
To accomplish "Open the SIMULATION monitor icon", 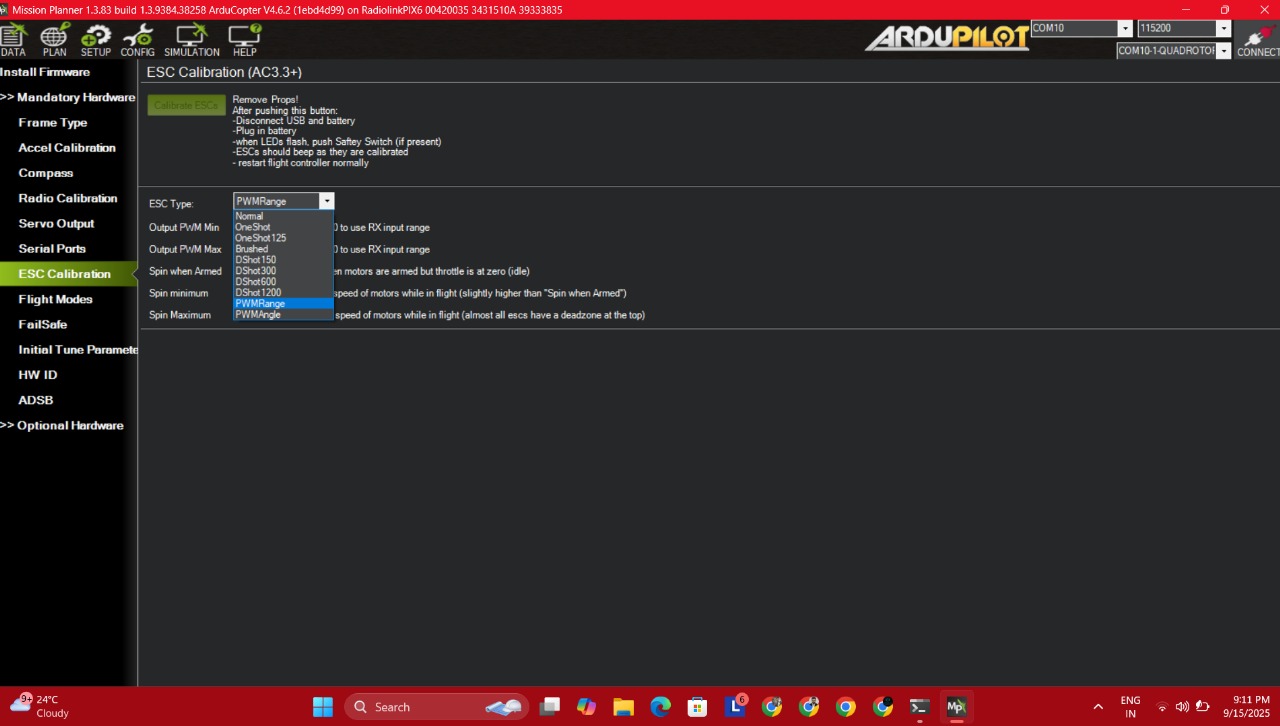I will [x=191, y=39].
